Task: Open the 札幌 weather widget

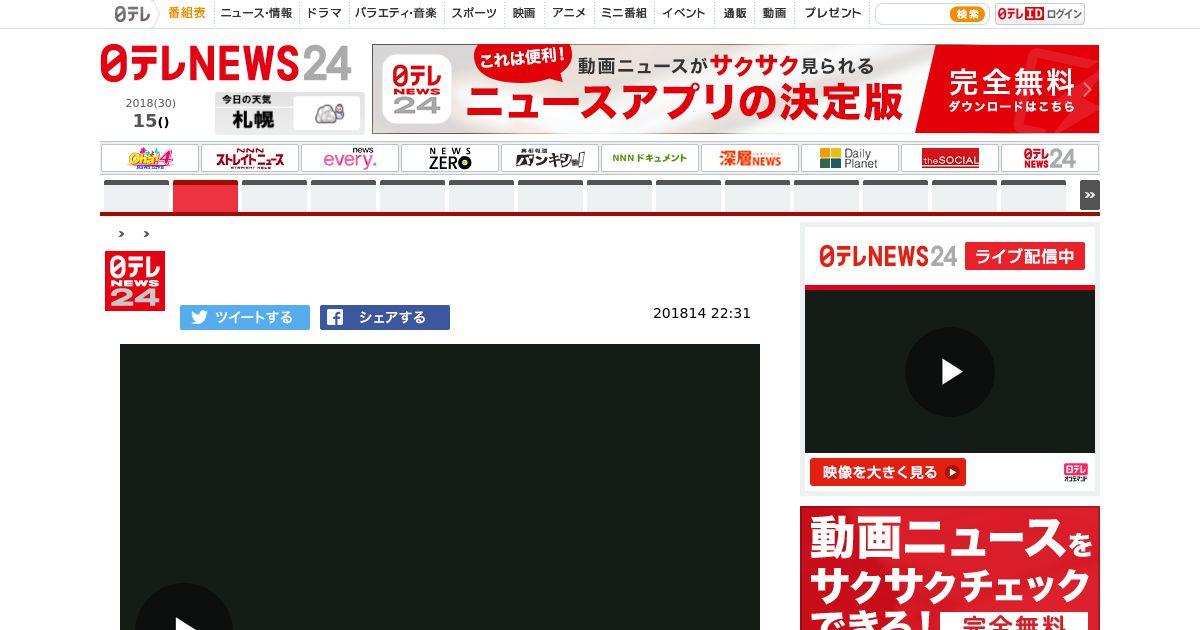Action: click(x=289, y=112)
